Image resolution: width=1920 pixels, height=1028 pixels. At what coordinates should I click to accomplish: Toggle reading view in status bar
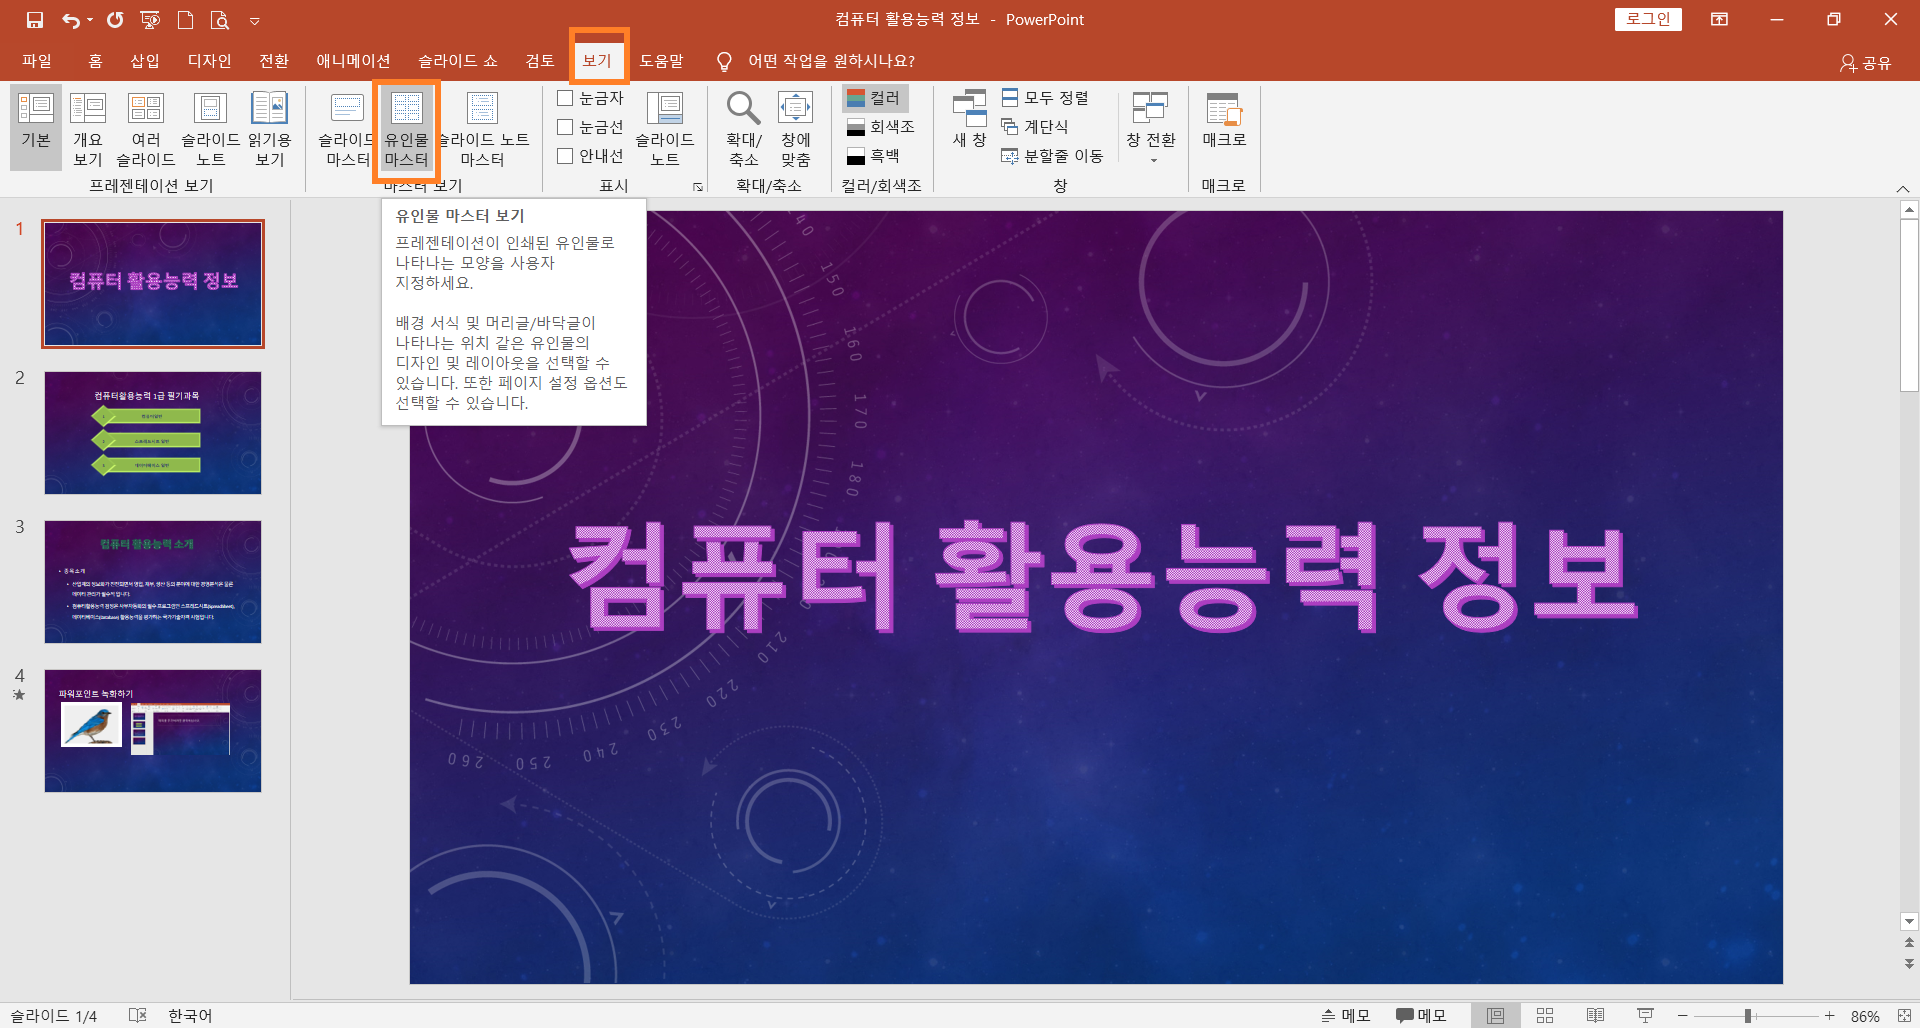click(1595, 1015)
